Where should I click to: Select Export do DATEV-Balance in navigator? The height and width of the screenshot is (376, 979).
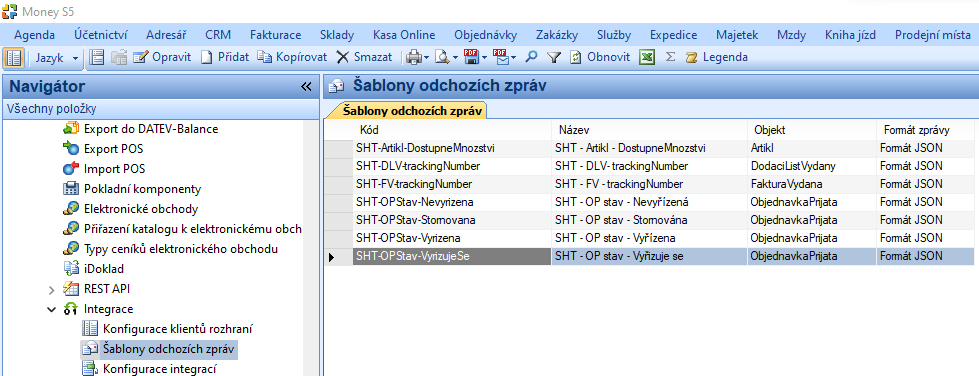(x=151, y=129)
